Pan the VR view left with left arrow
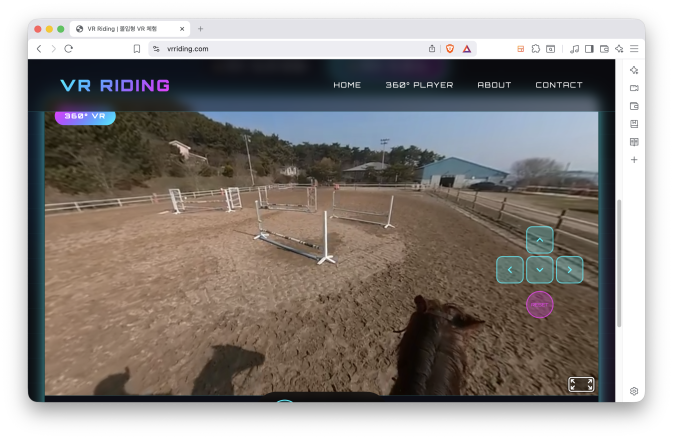673x439 pixels. pos(510,269)
